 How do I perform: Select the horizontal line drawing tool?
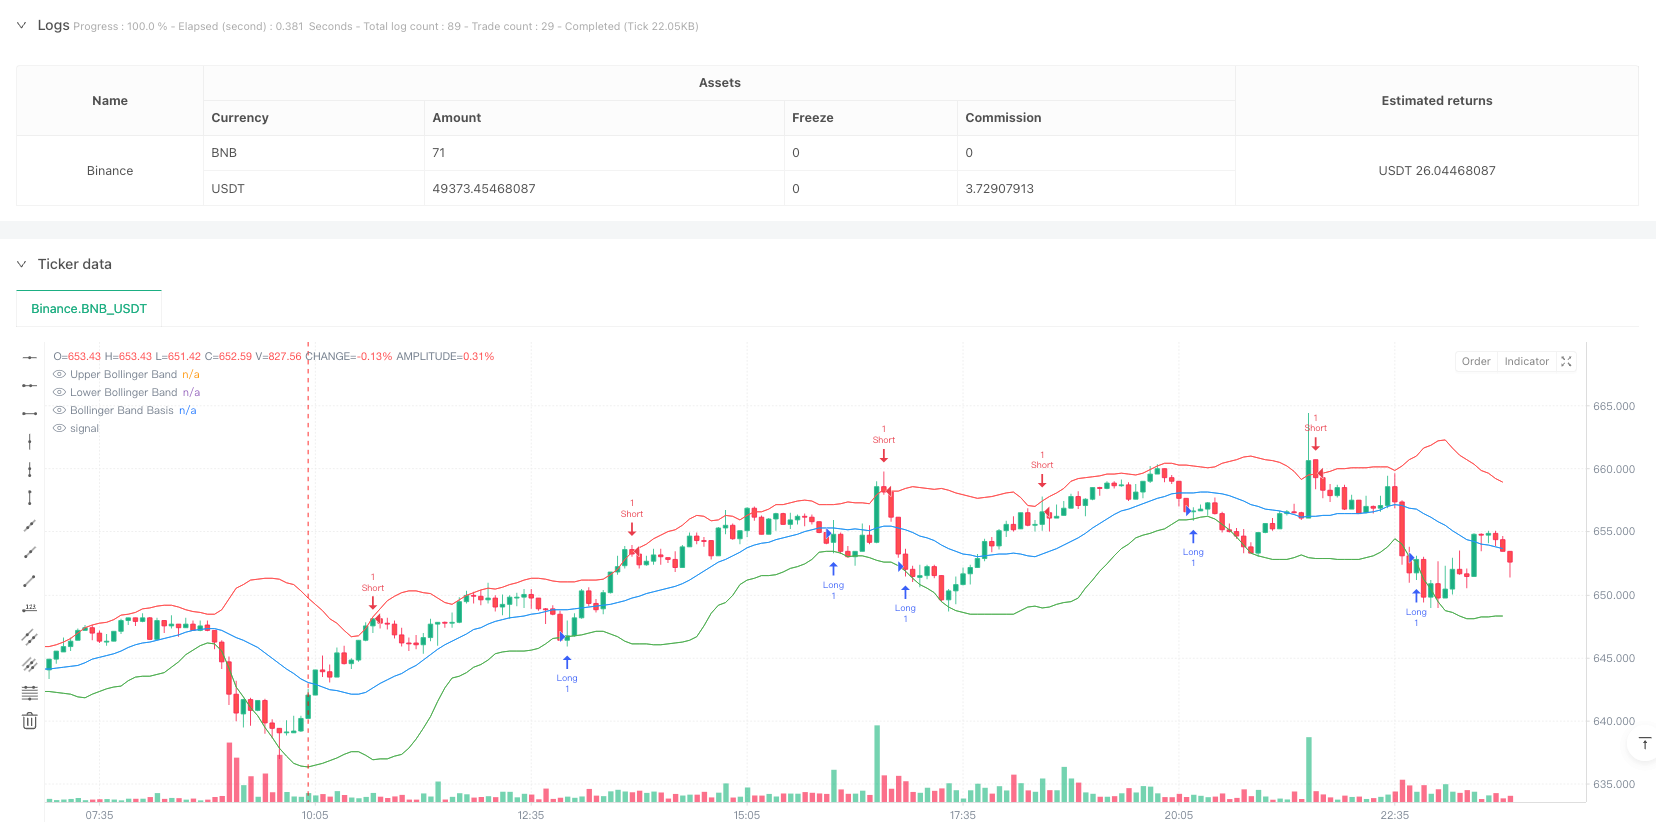30,357
